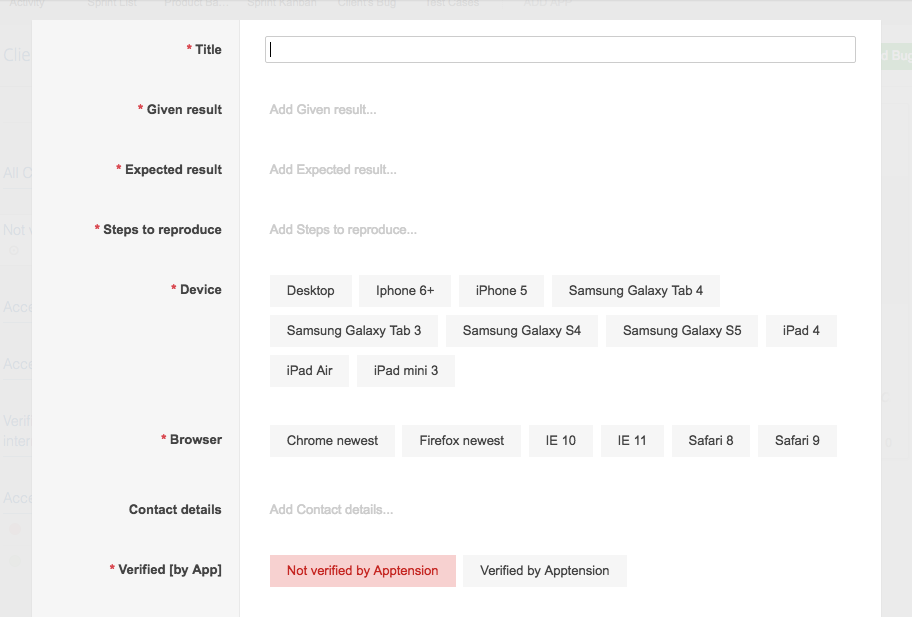Enable the IE 10 browser option
Screen dimensions: 912x617
click(x=560, y=440)
